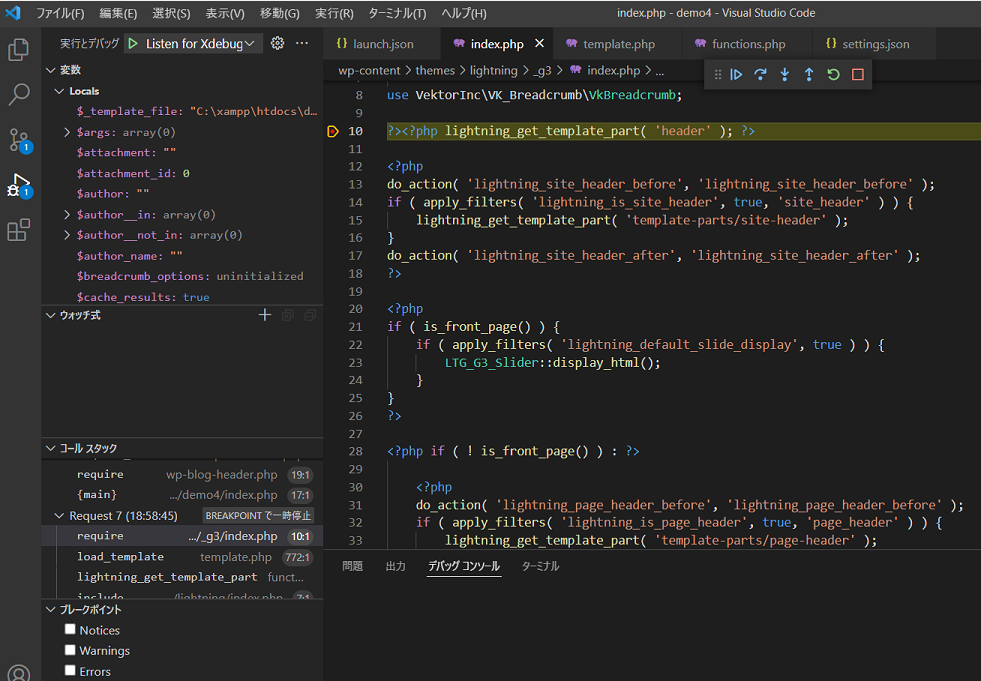
Task: Stop the debugging session
Action: click(857, 74)
